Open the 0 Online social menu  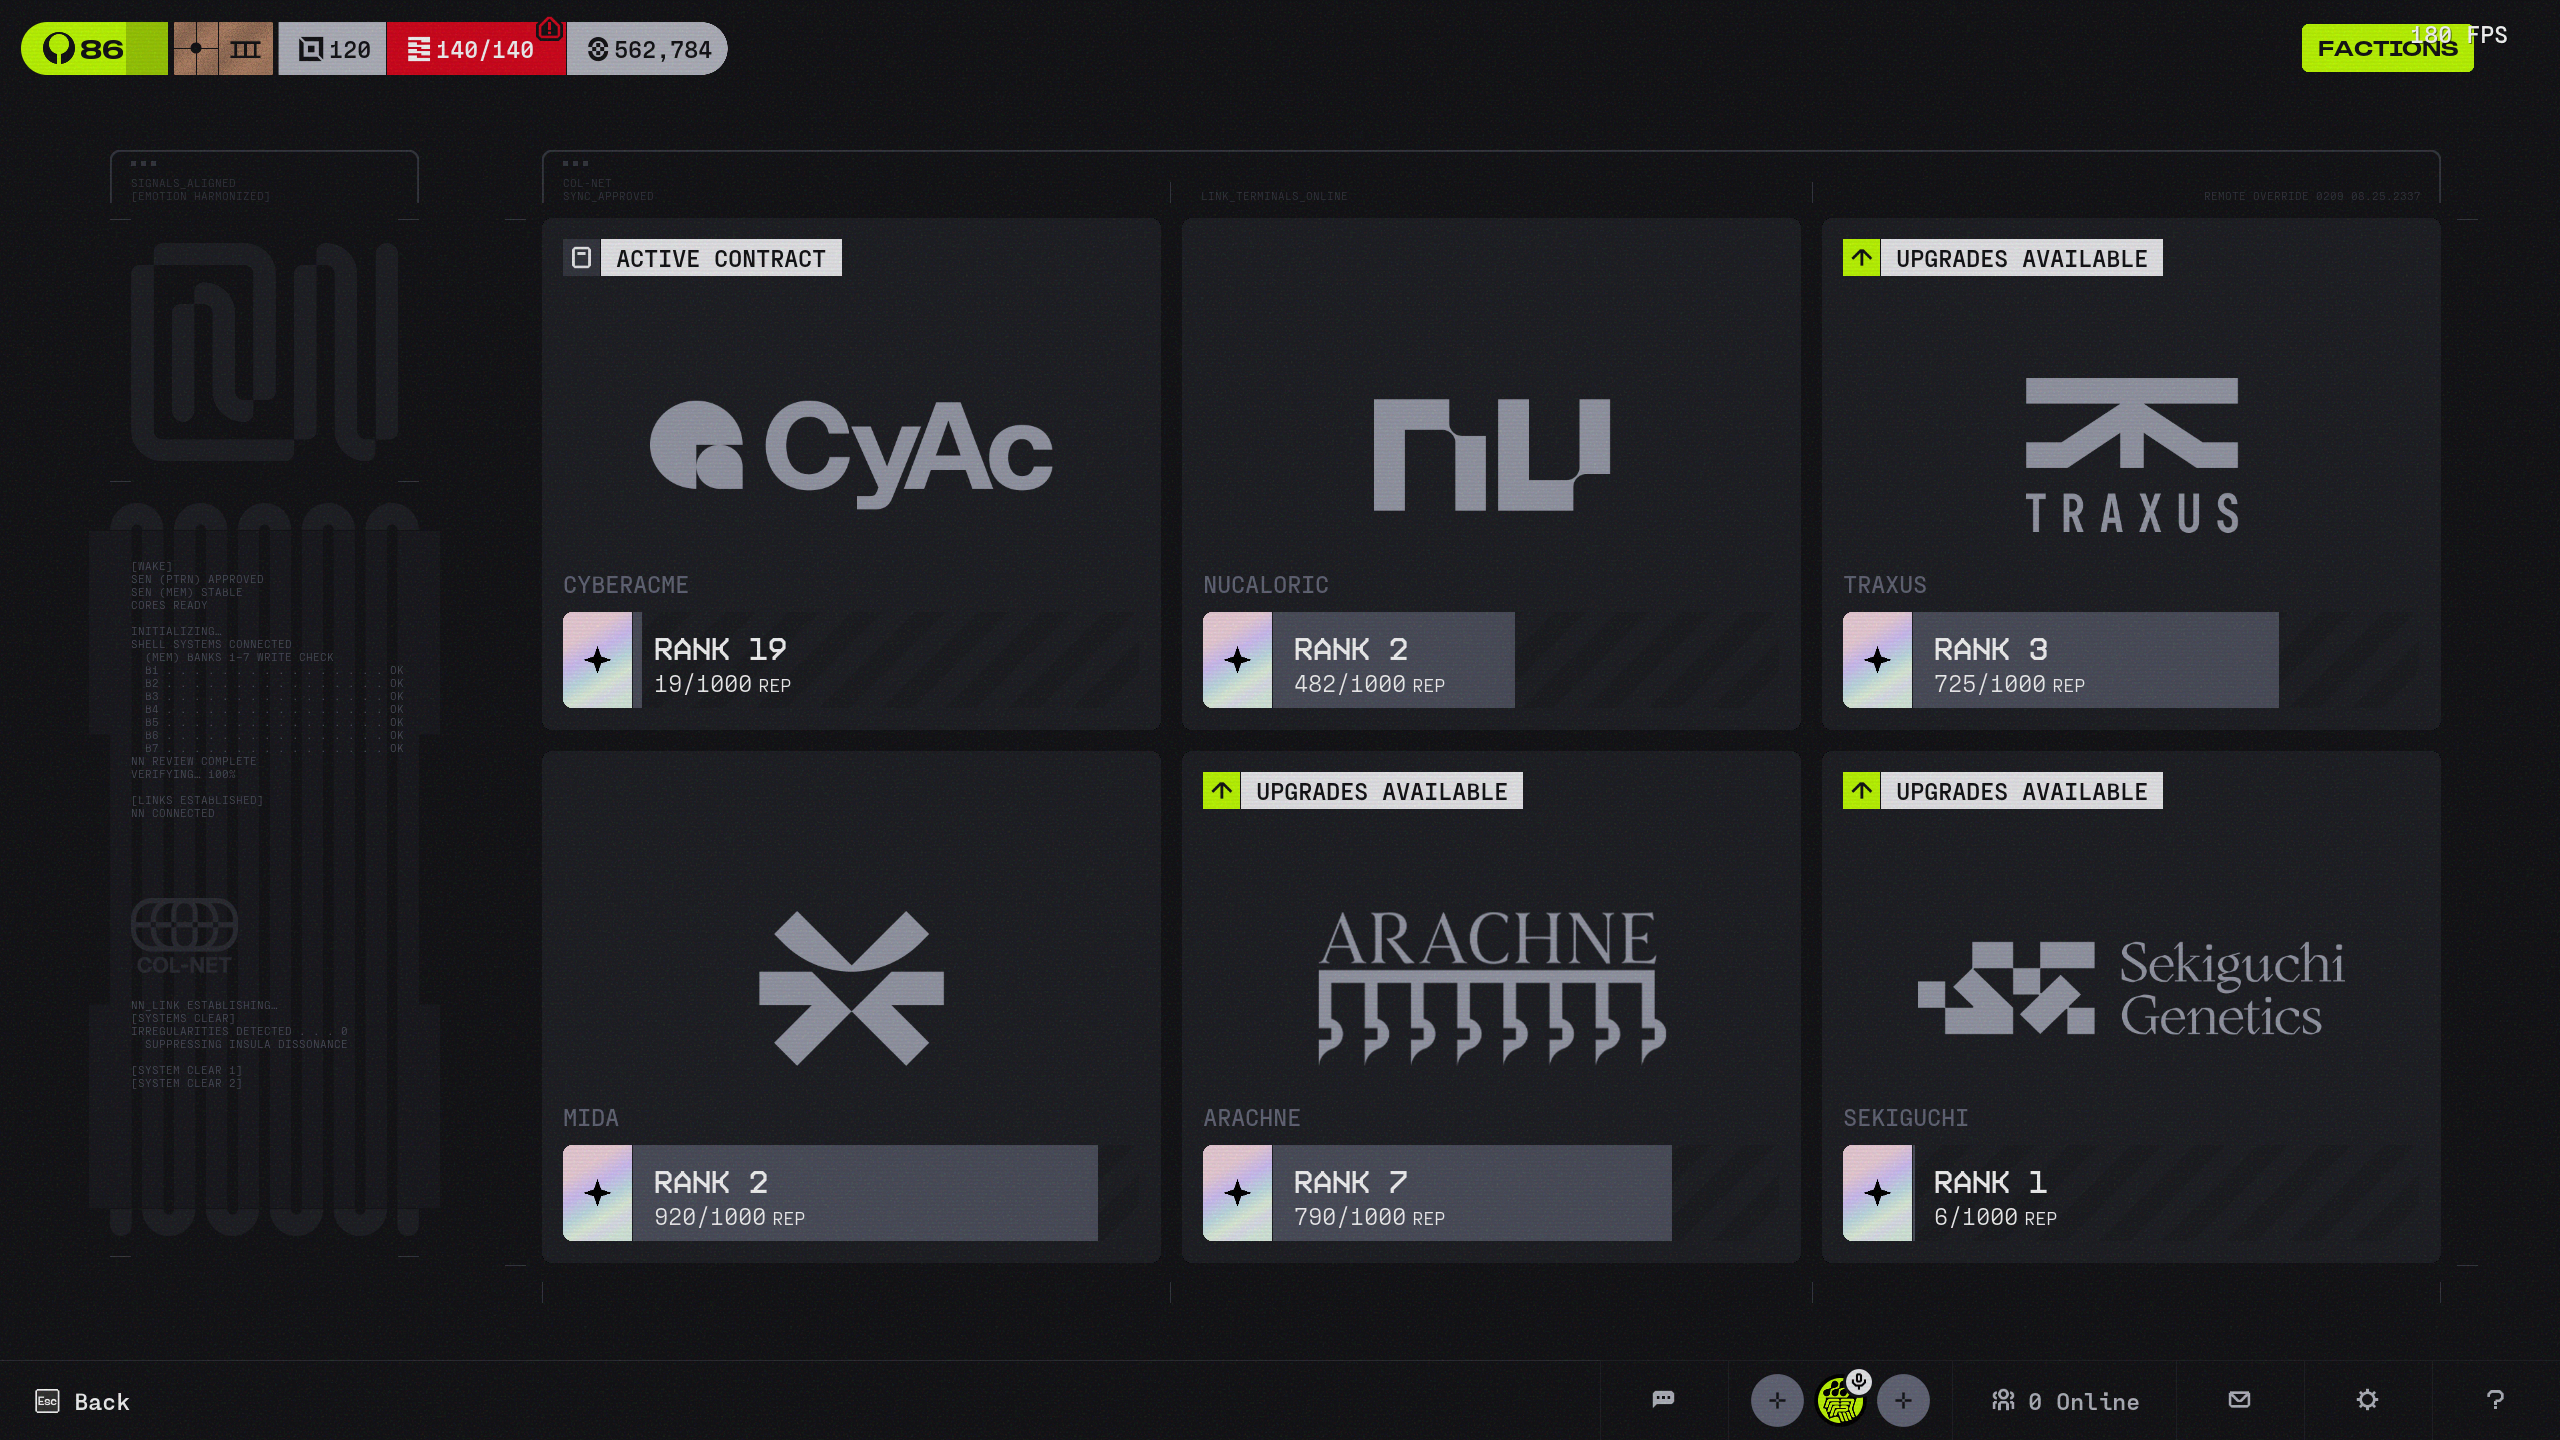(2065, 1400)
